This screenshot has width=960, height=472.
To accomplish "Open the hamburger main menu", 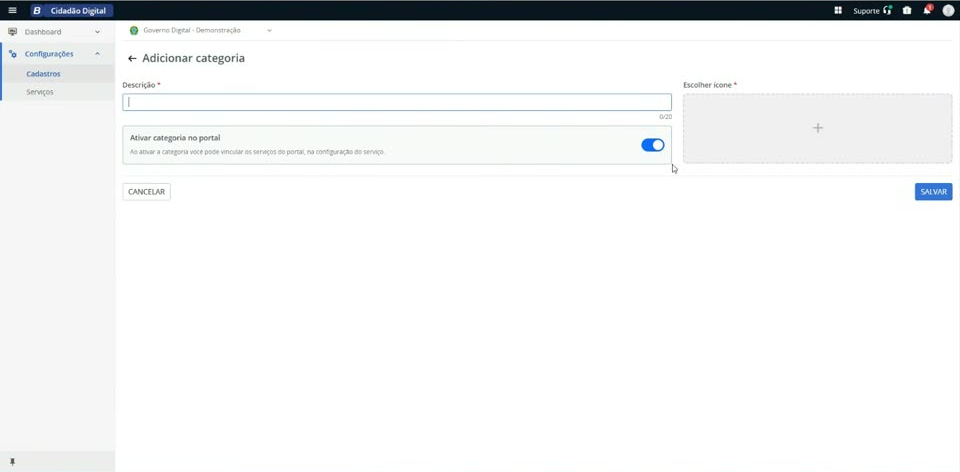I will (12, 10).
